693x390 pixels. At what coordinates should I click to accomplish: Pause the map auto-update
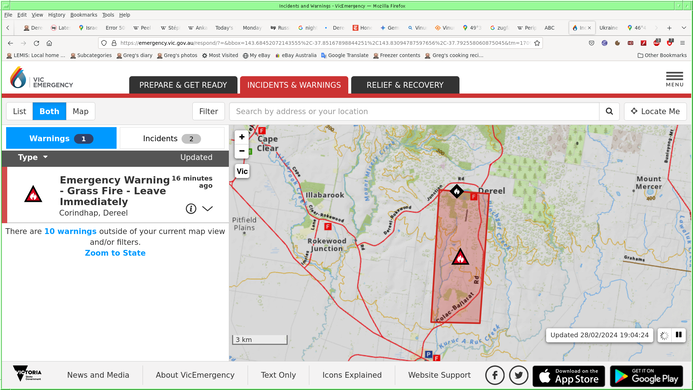click(678, 335)
